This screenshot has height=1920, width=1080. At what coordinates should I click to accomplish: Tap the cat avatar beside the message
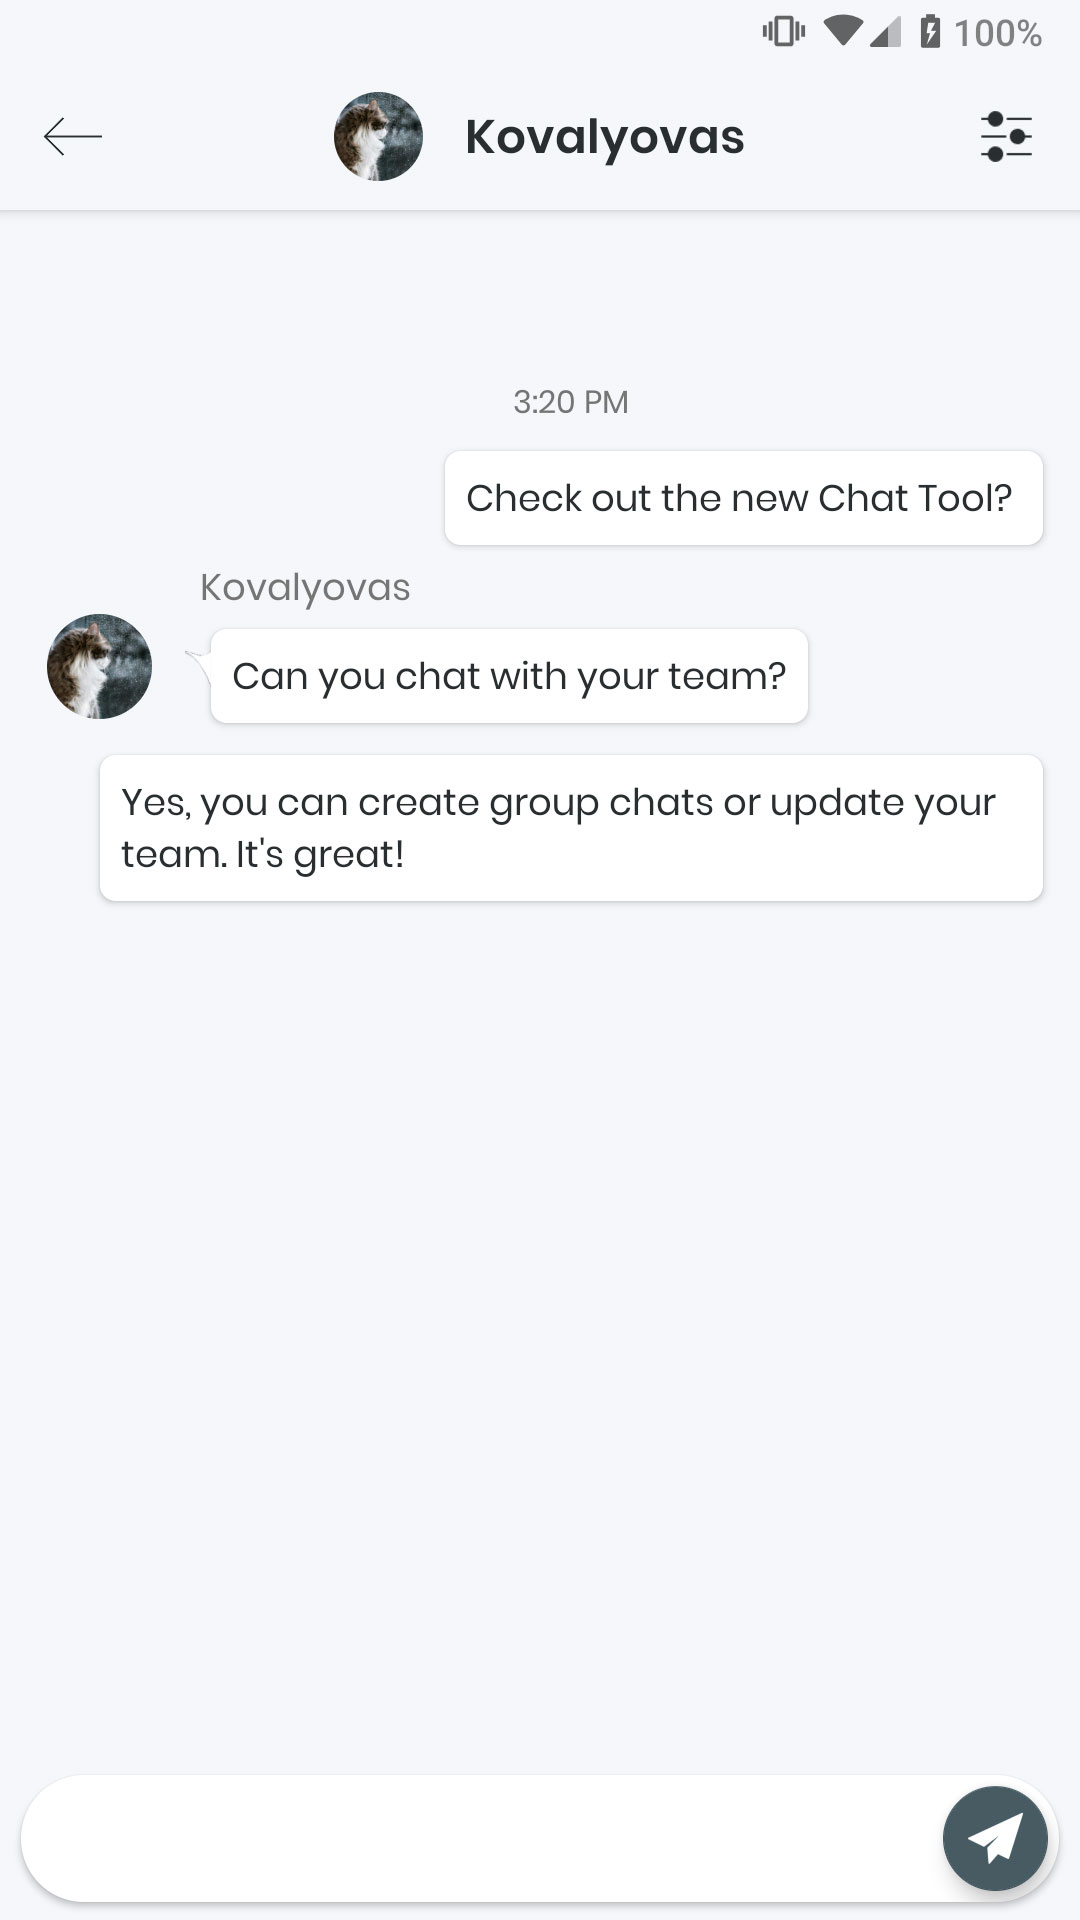tap(99, 666)
